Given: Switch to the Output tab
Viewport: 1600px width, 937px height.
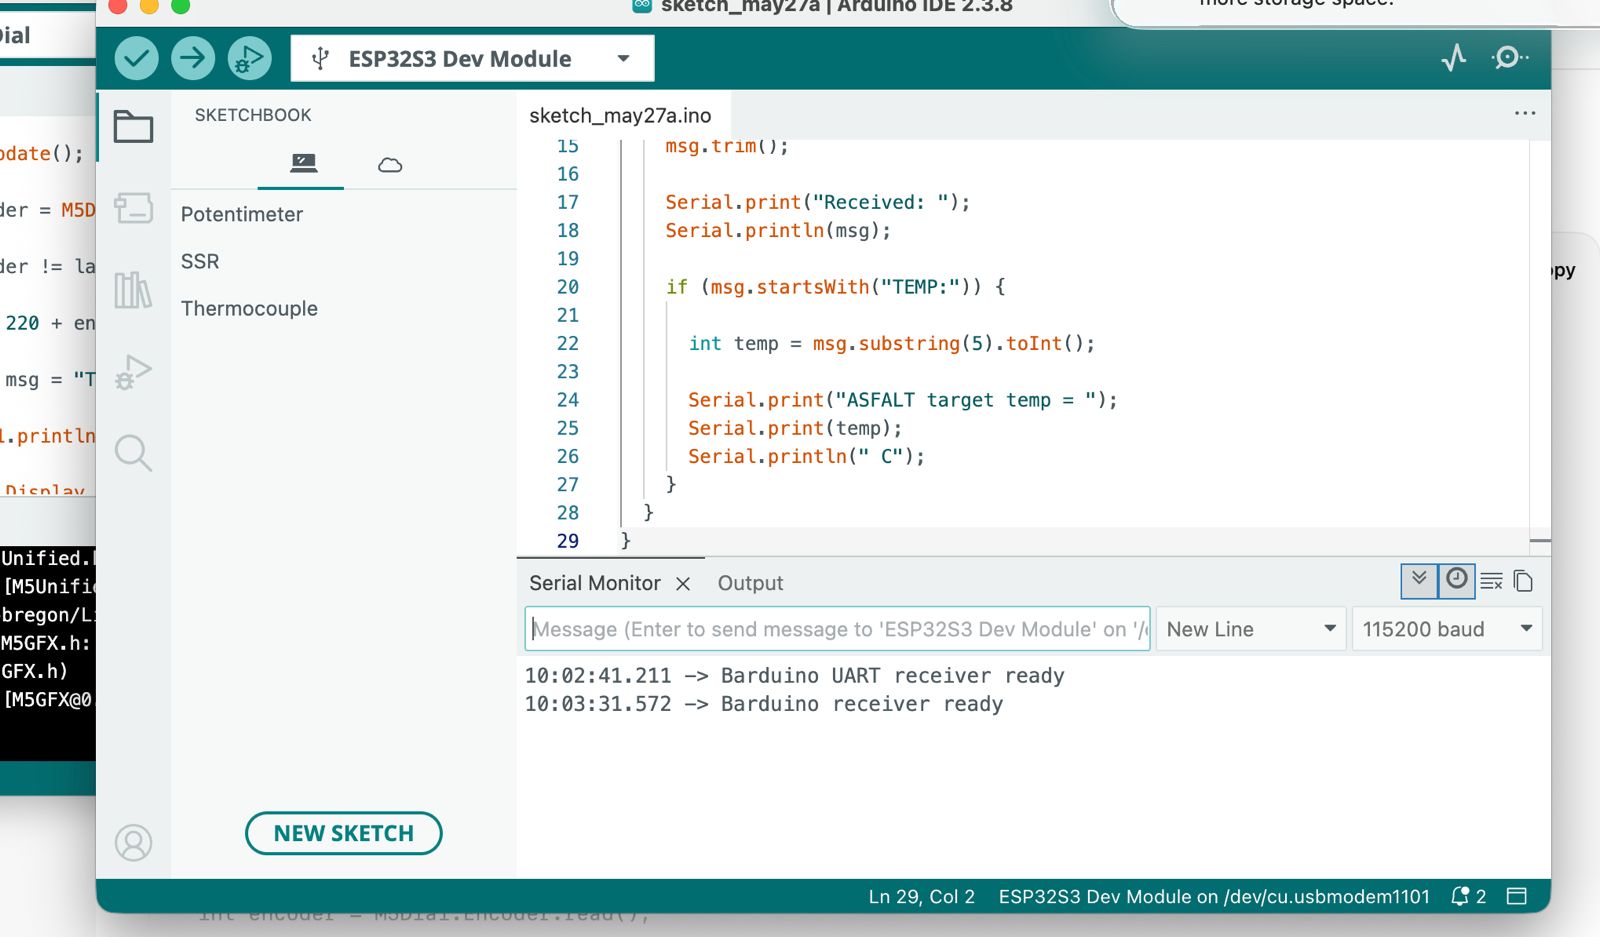Looking at the screenshot, I should [750, 583].
